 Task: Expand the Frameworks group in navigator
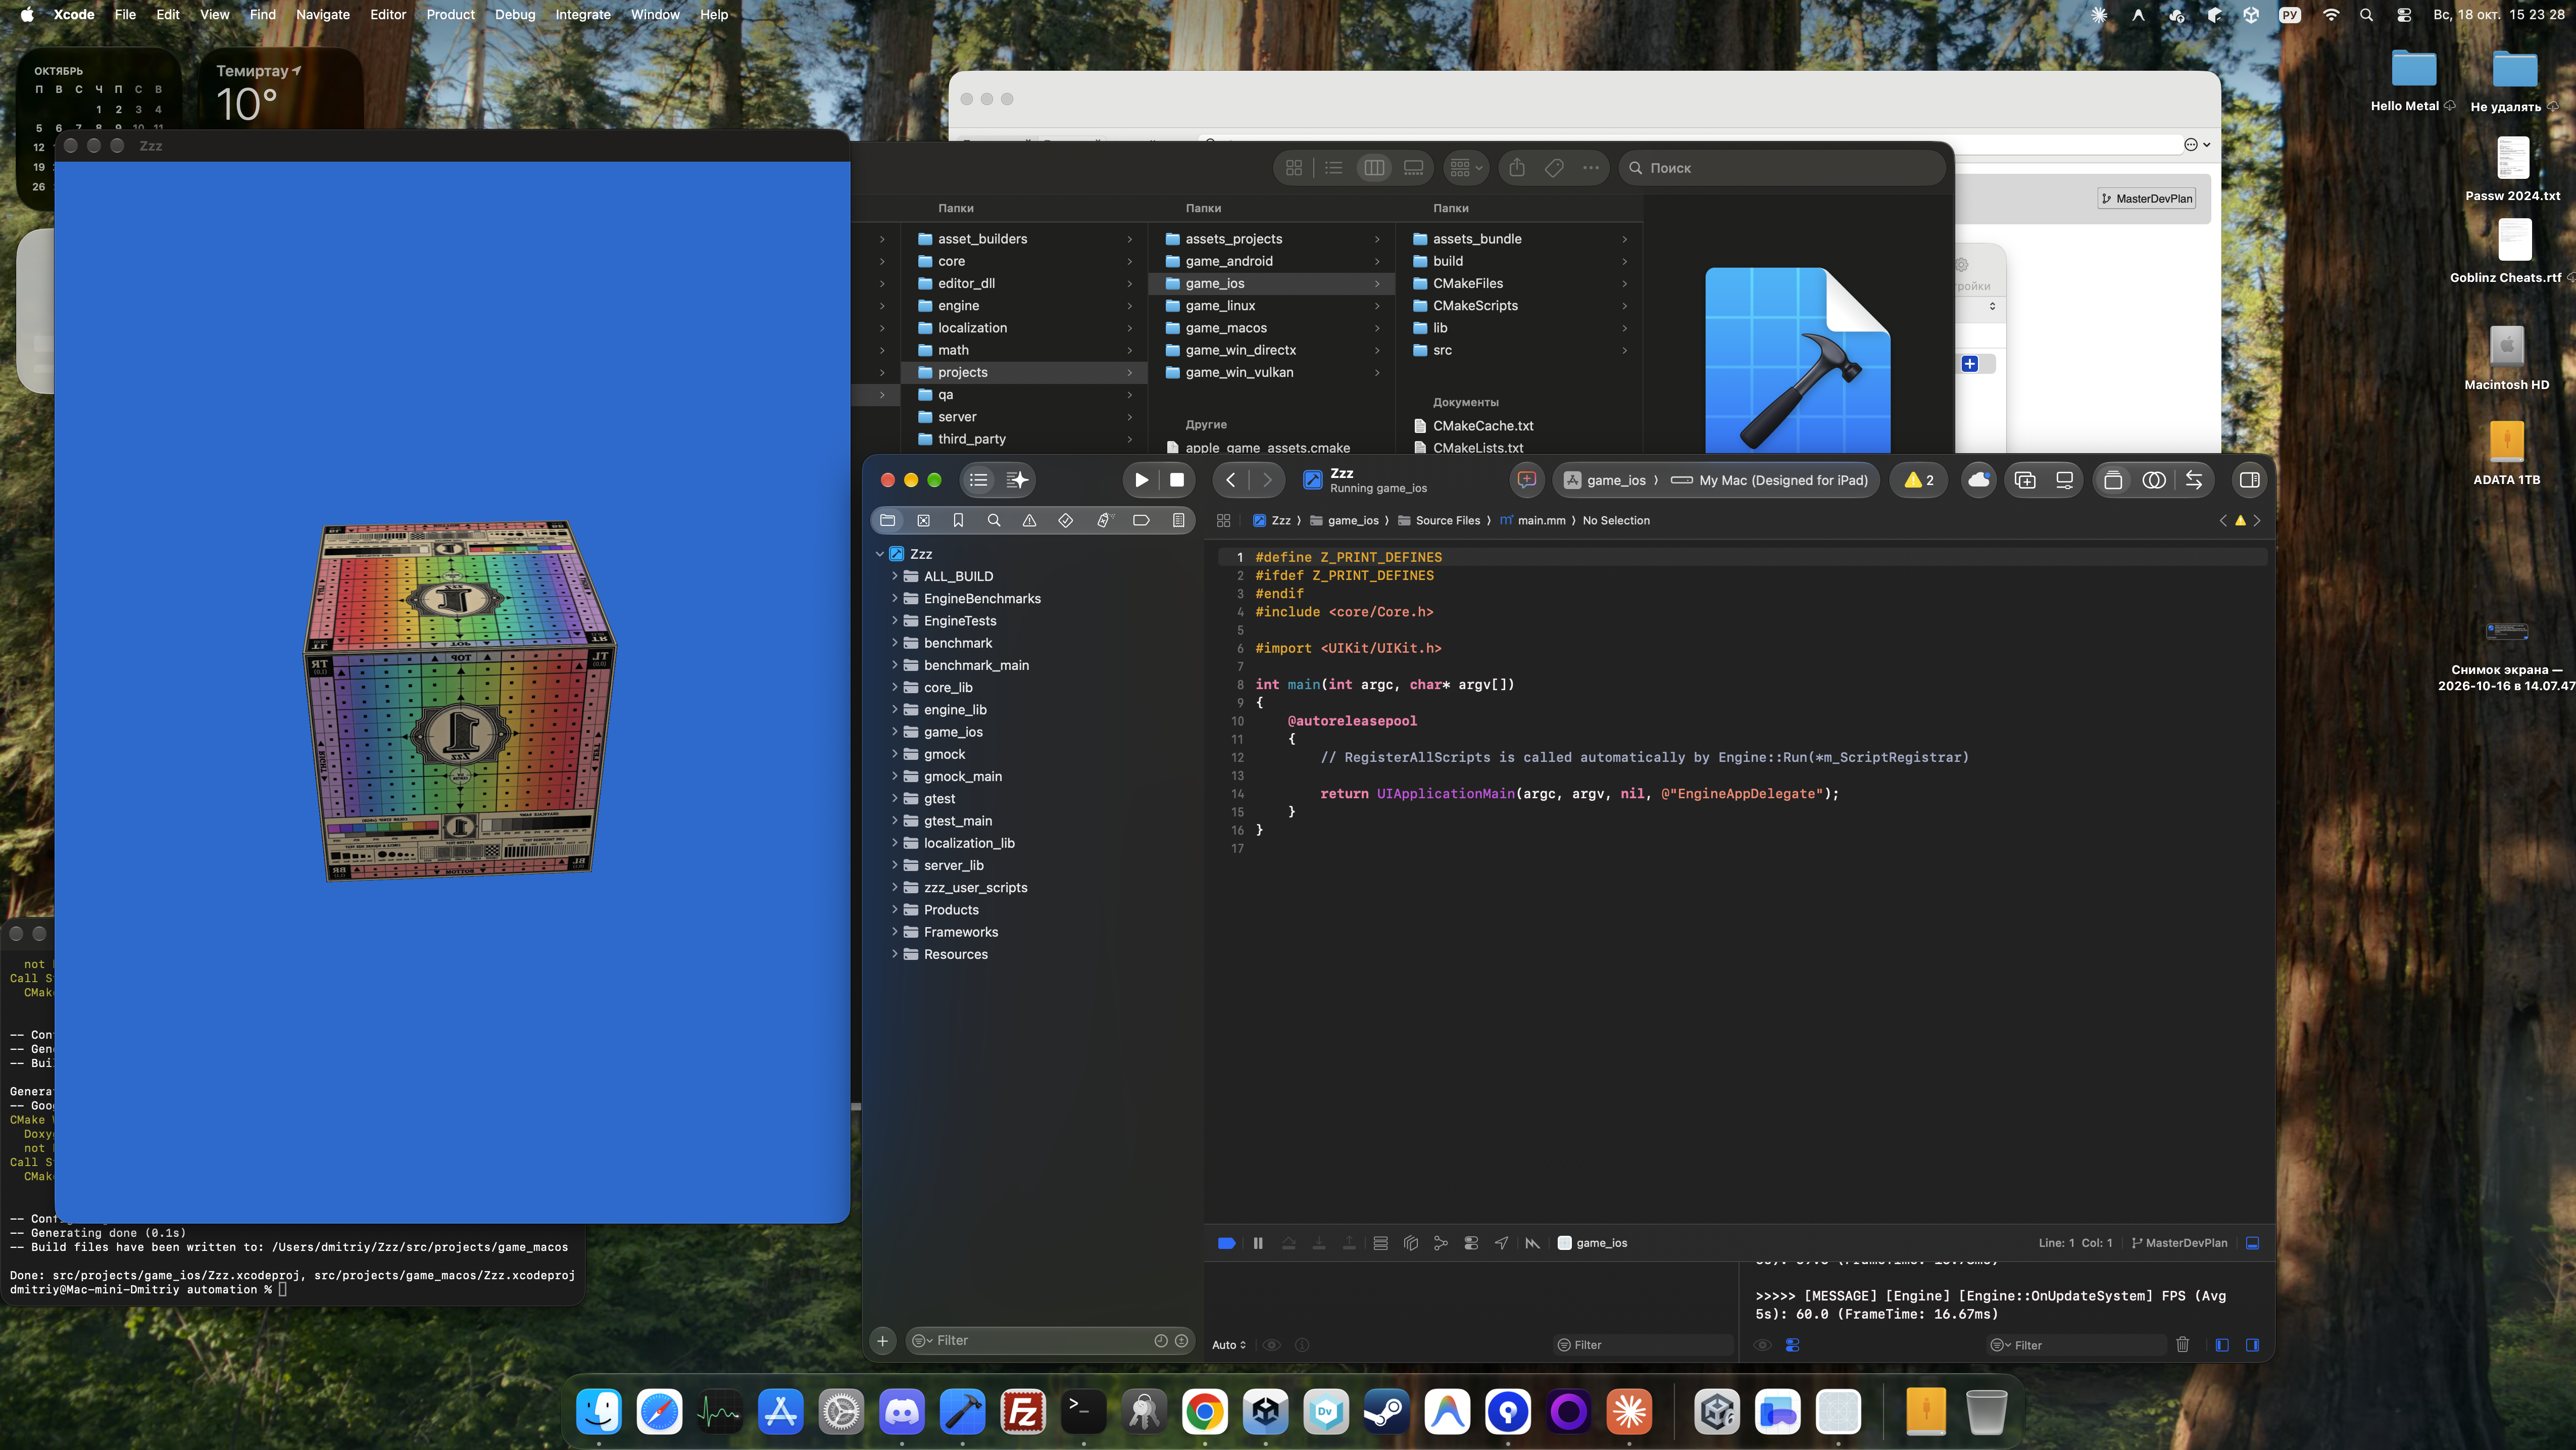(x=894, y=932)
